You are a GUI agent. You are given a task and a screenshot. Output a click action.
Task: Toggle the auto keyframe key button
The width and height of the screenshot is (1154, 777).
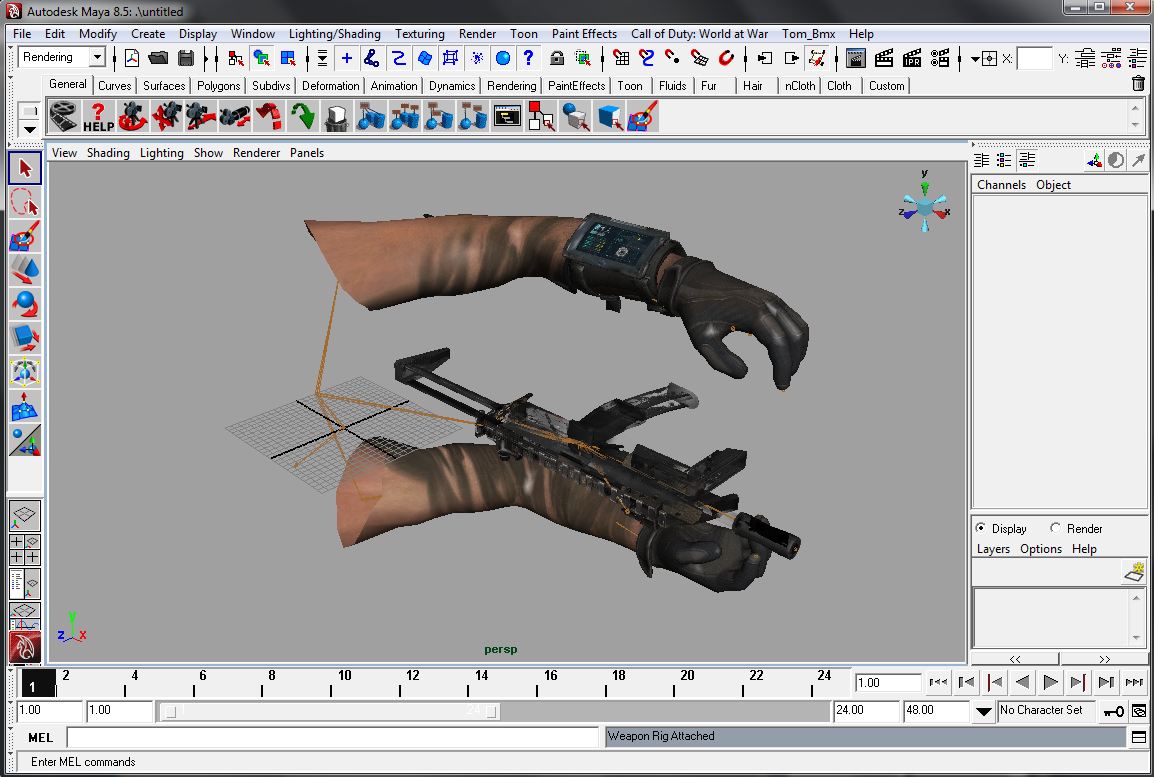(1113, 711)
